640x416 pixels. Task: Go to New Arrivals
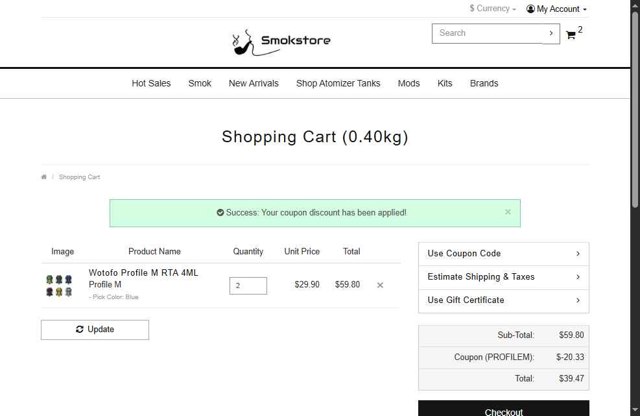coord(253,83)
